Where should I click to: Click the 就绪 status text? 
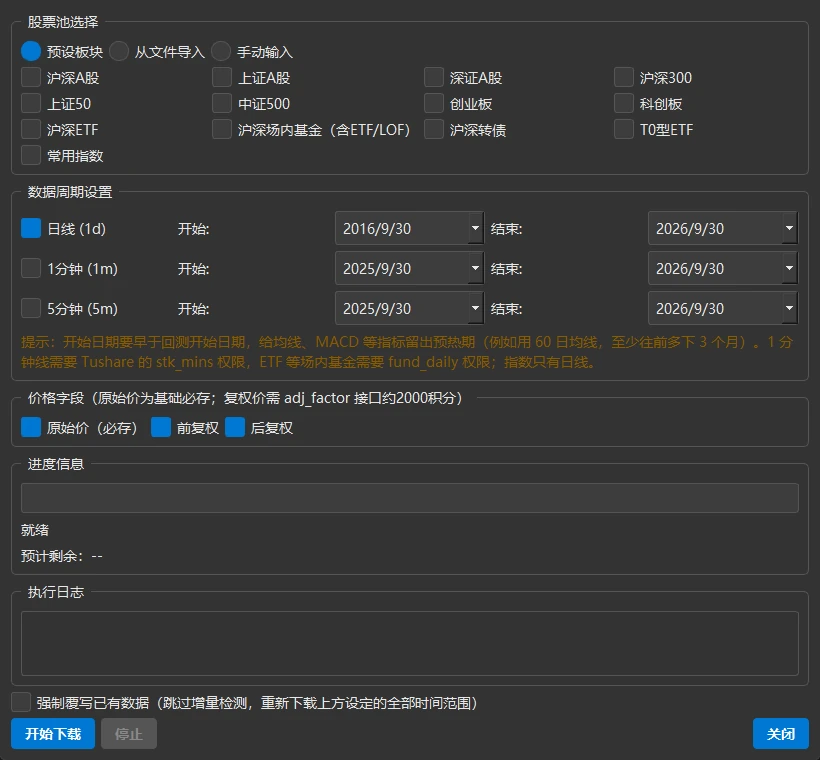(x=35, y=530)
